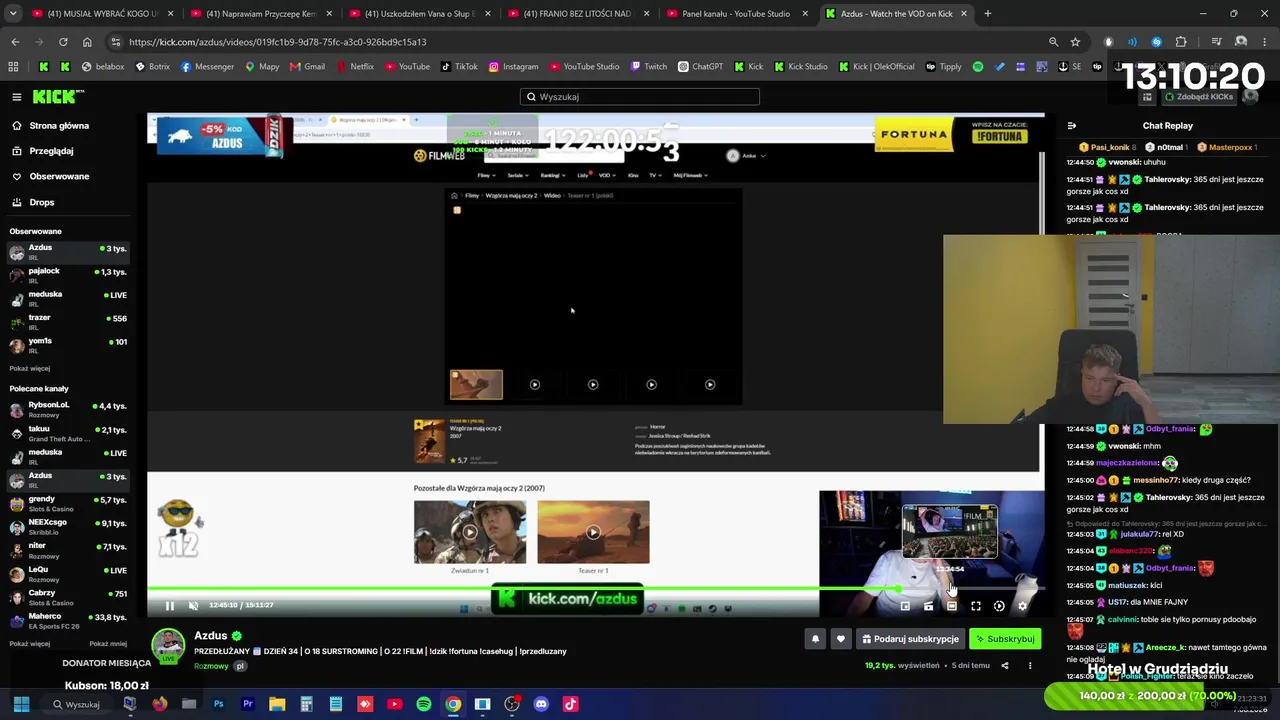Click the Rozmowy category link

click(211, 666)
